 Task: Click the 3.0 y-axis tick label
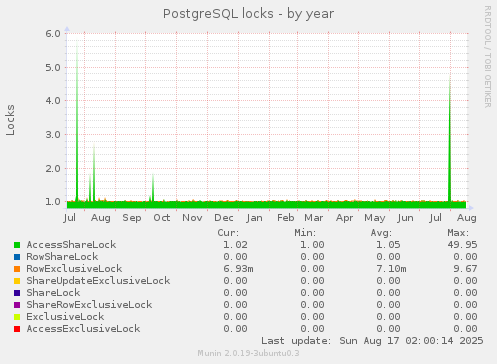pos(53,135)
